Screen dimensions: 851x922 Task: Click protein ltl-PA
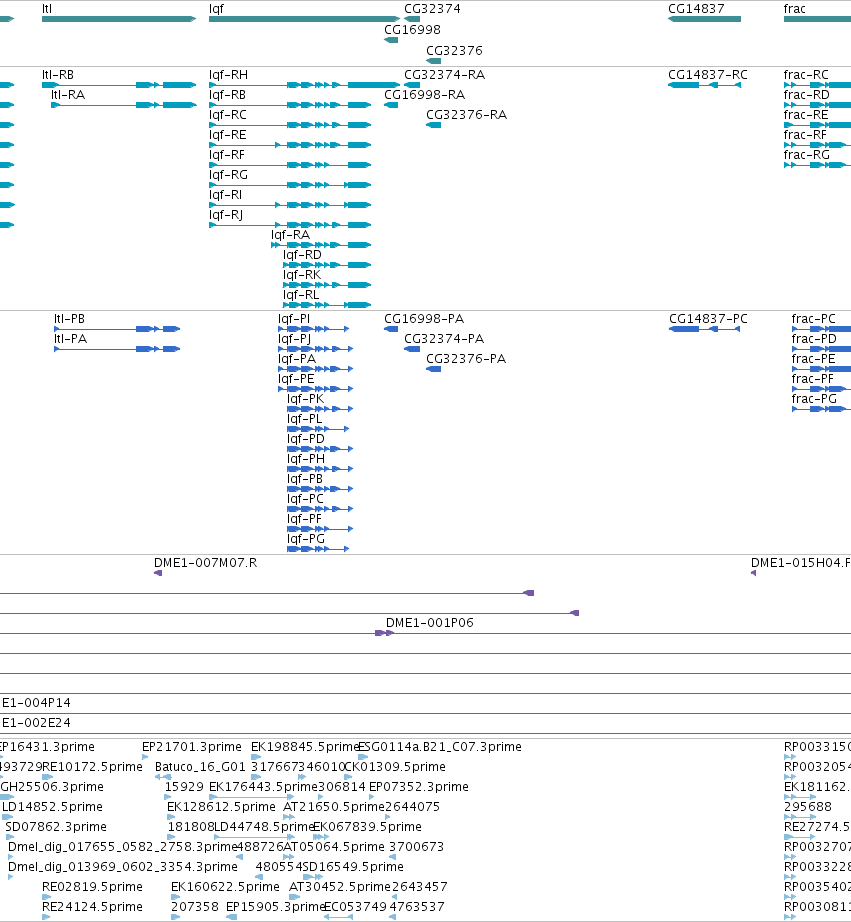click(71, 339)
